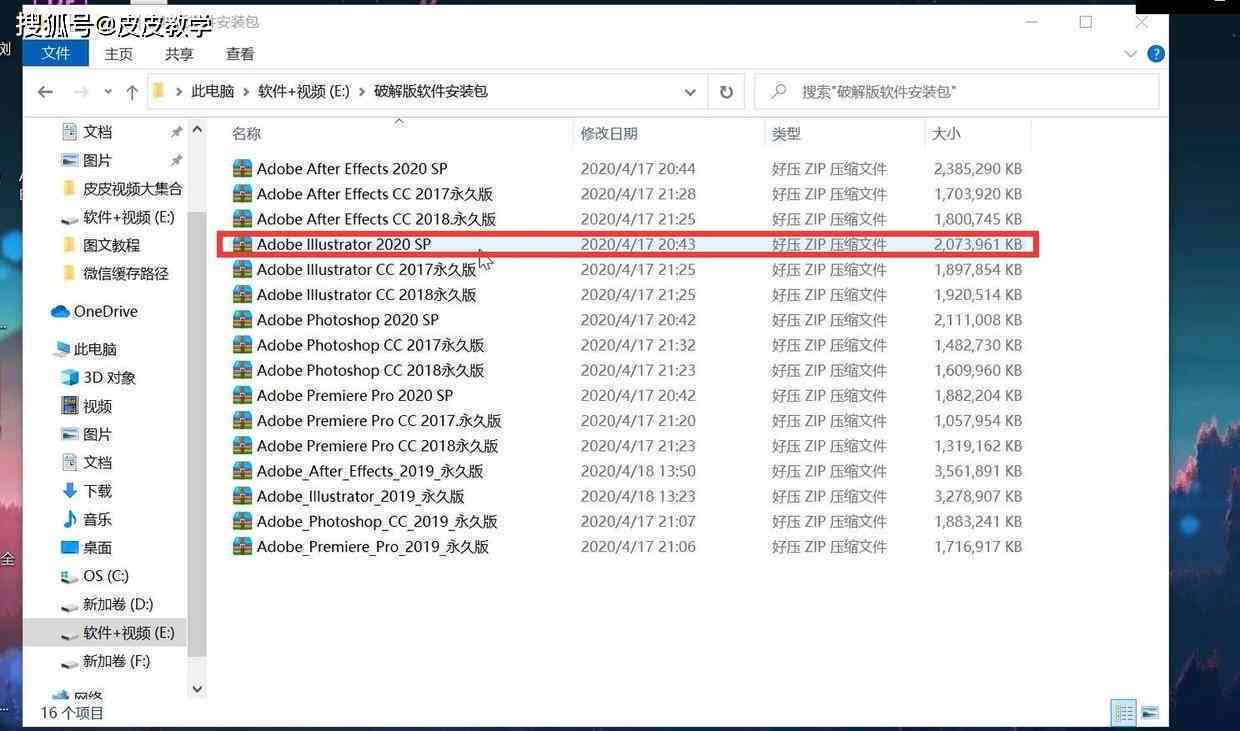Viewport: 1240px width, 731px height.
Task: Select Adobe After Effects CC 2017永久版 zip icon
Action: coord(242,194)
